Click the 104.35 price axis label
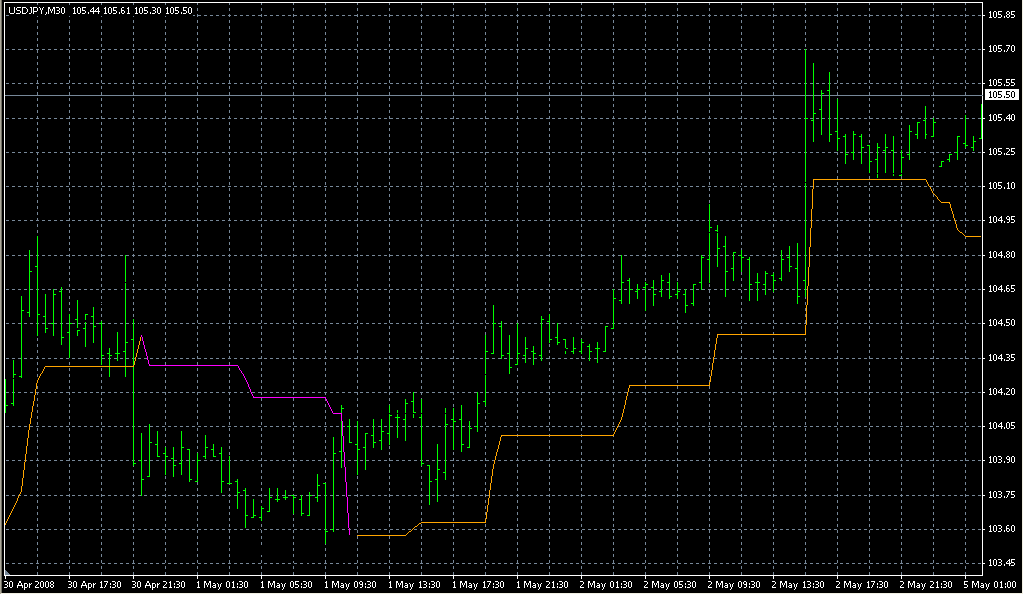1024x594 pixels. tap(1001, 358)
